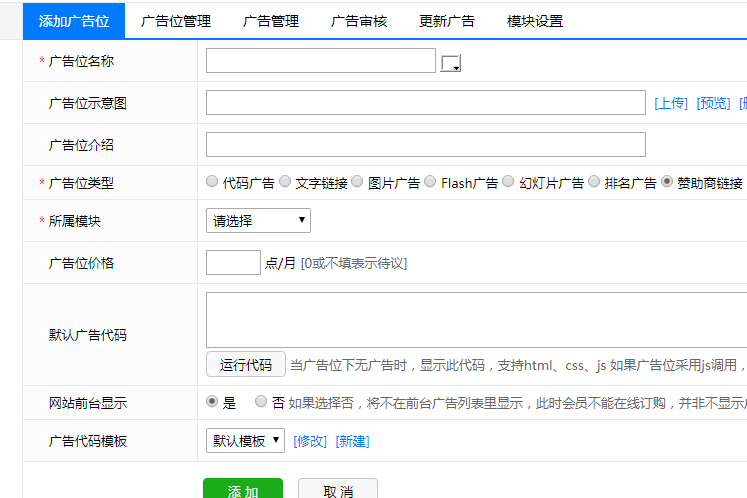Click the 修改 template link
The image size is (747, 498).
(310, 441)
